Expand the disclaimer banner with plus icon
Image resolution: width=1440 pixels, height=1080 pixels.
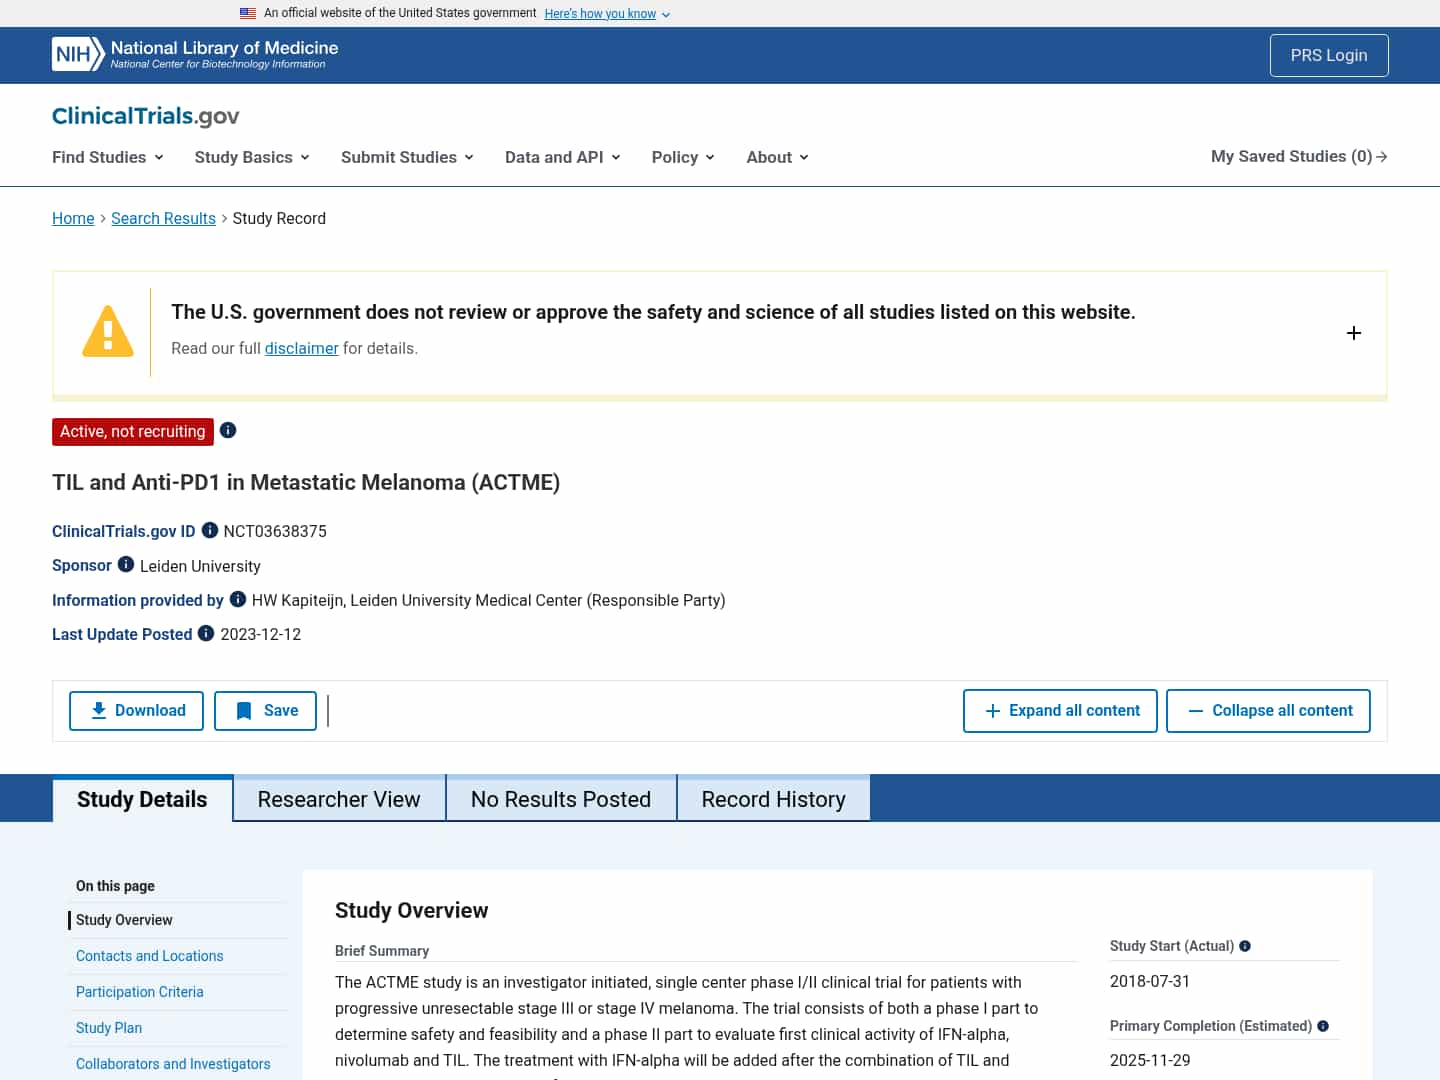(1353, 333)
